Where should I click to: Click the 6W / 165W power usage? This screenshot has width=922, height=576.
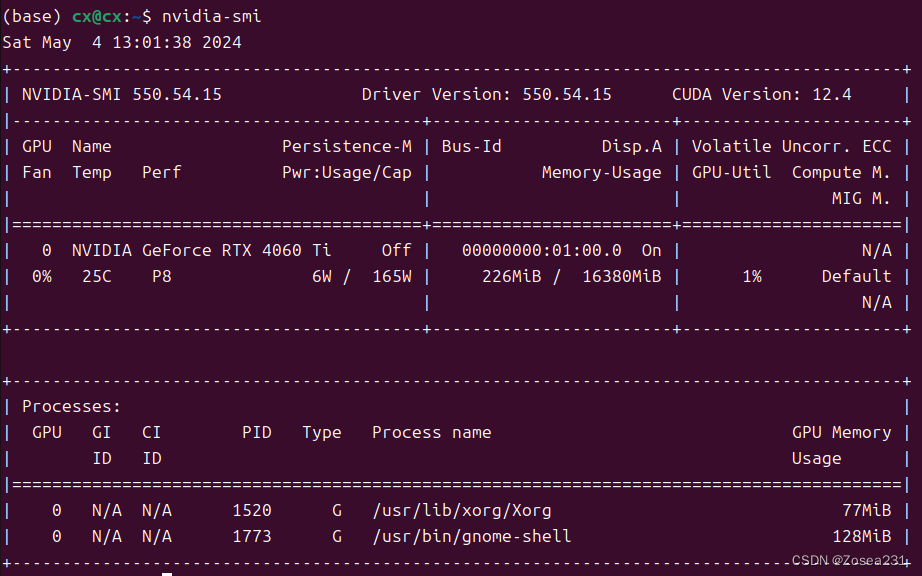point(361,276)
